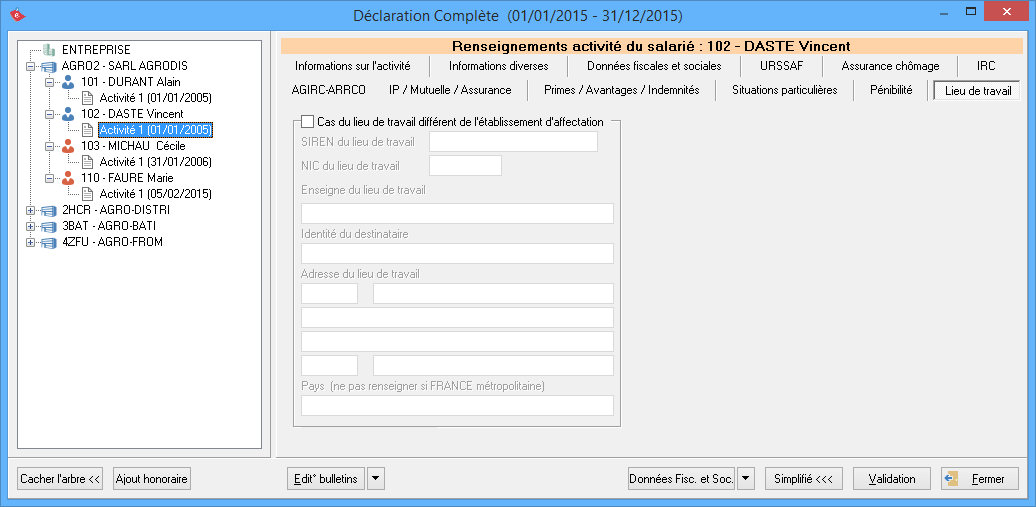1036x507 pixels.
Task: Click the Cacher l'arbre button
Action: click(61, 479)
